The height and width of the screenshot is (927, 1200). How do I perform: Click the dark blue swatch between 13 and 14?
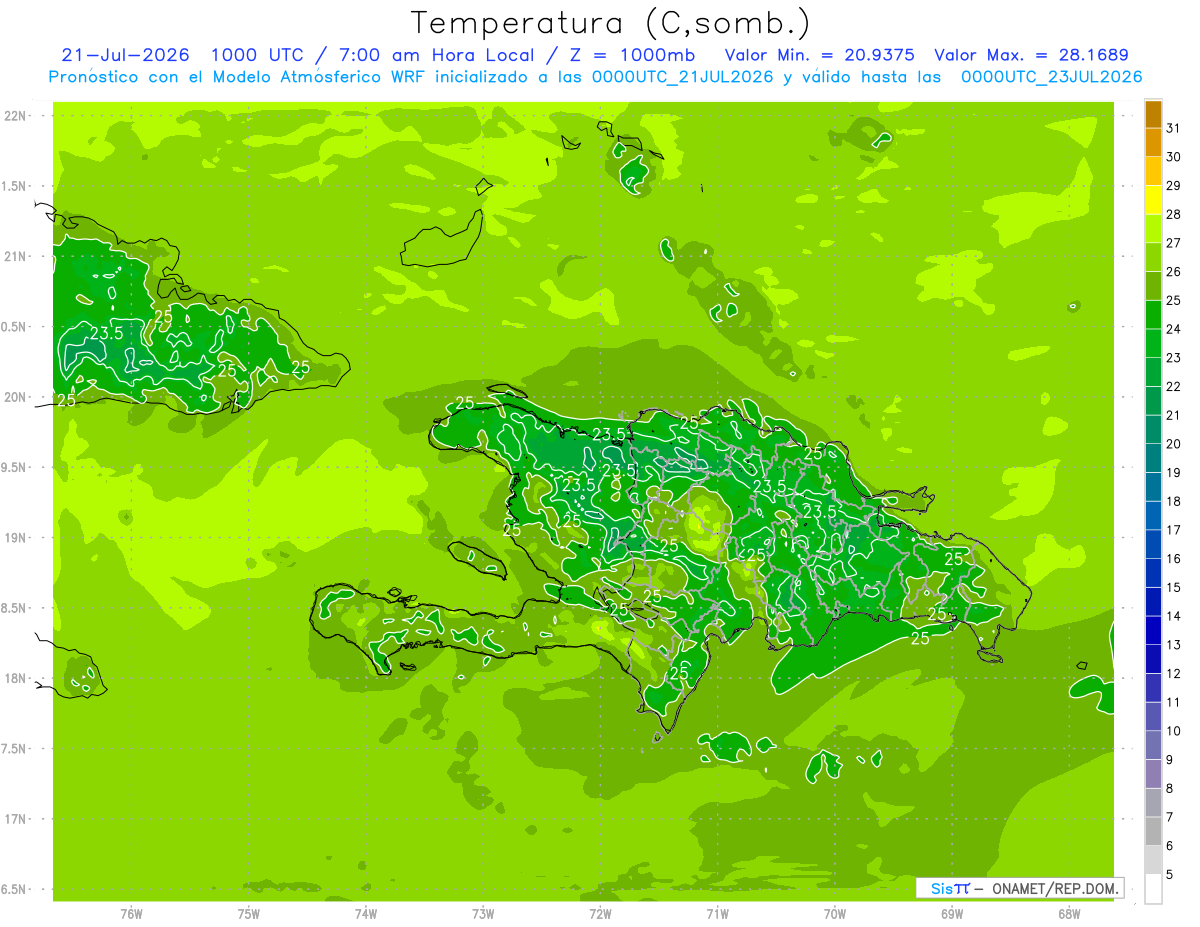pyautogui.click(x=1153, y=631)
